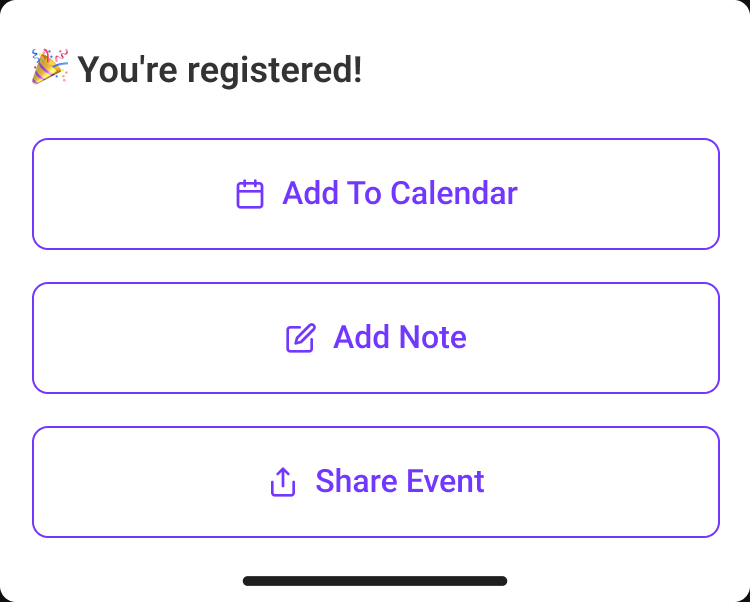Add the event to your calendar
Screen dimensions: 750x602
375,194
